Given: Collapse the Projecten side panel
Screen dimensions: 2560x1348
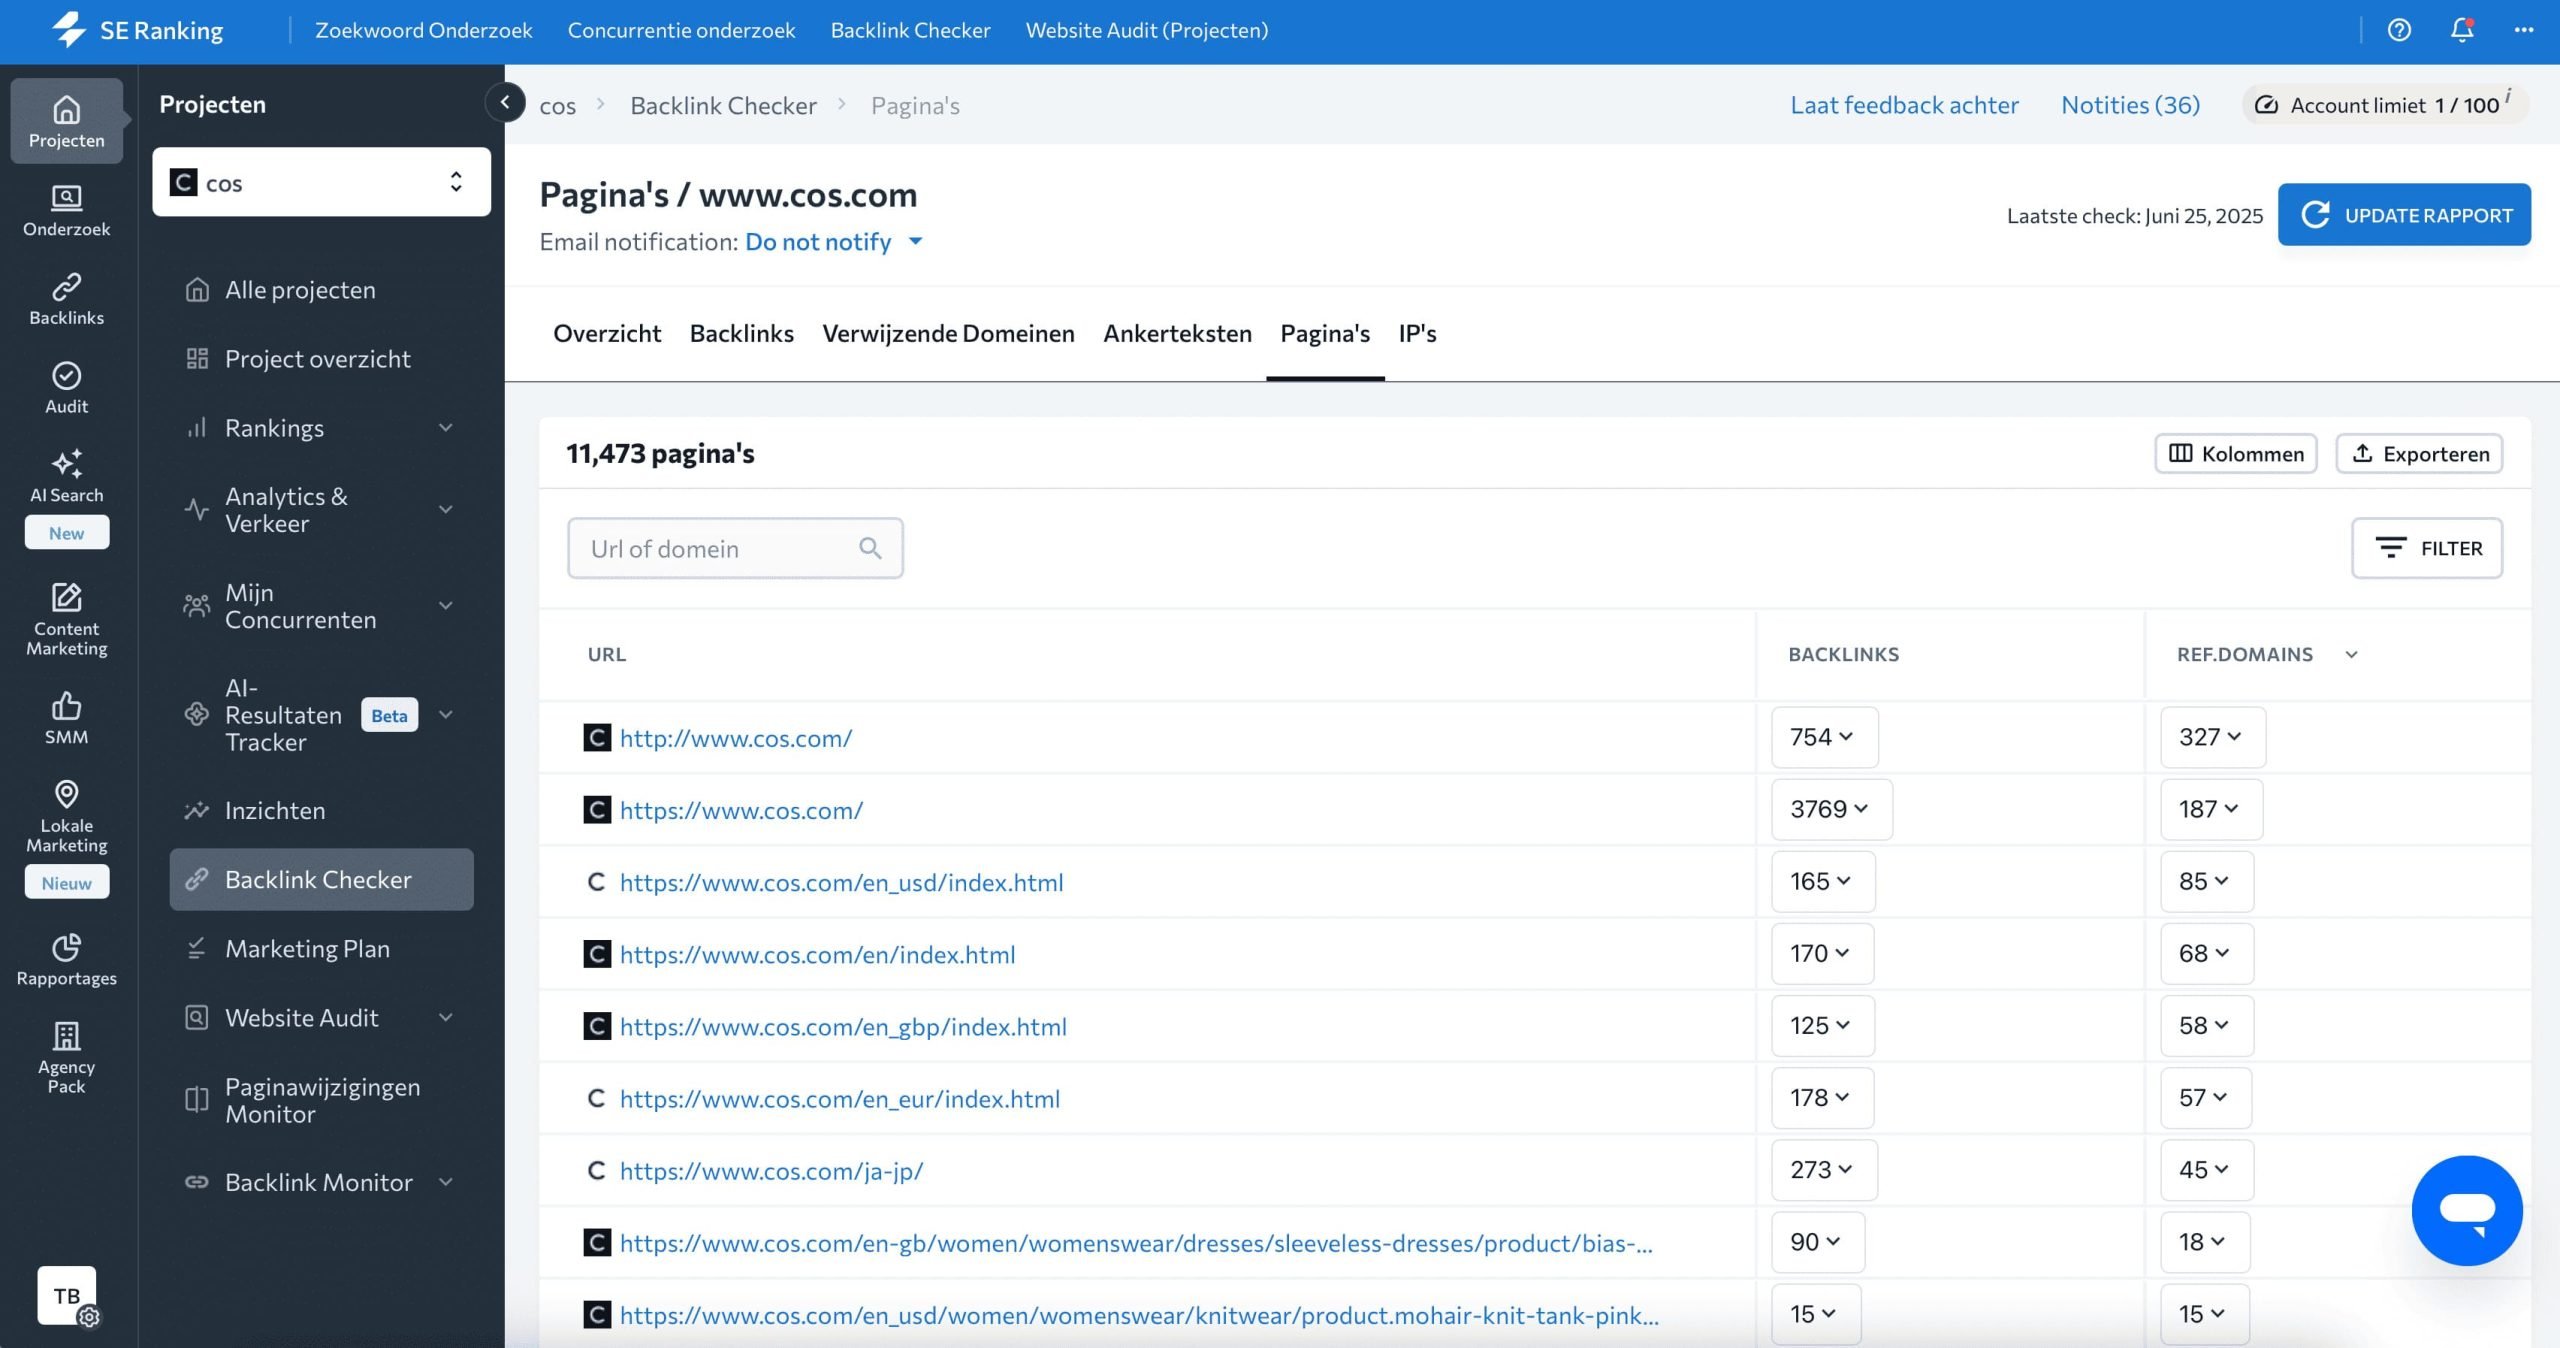Looking at the screenshot, I should pos(505,102).
